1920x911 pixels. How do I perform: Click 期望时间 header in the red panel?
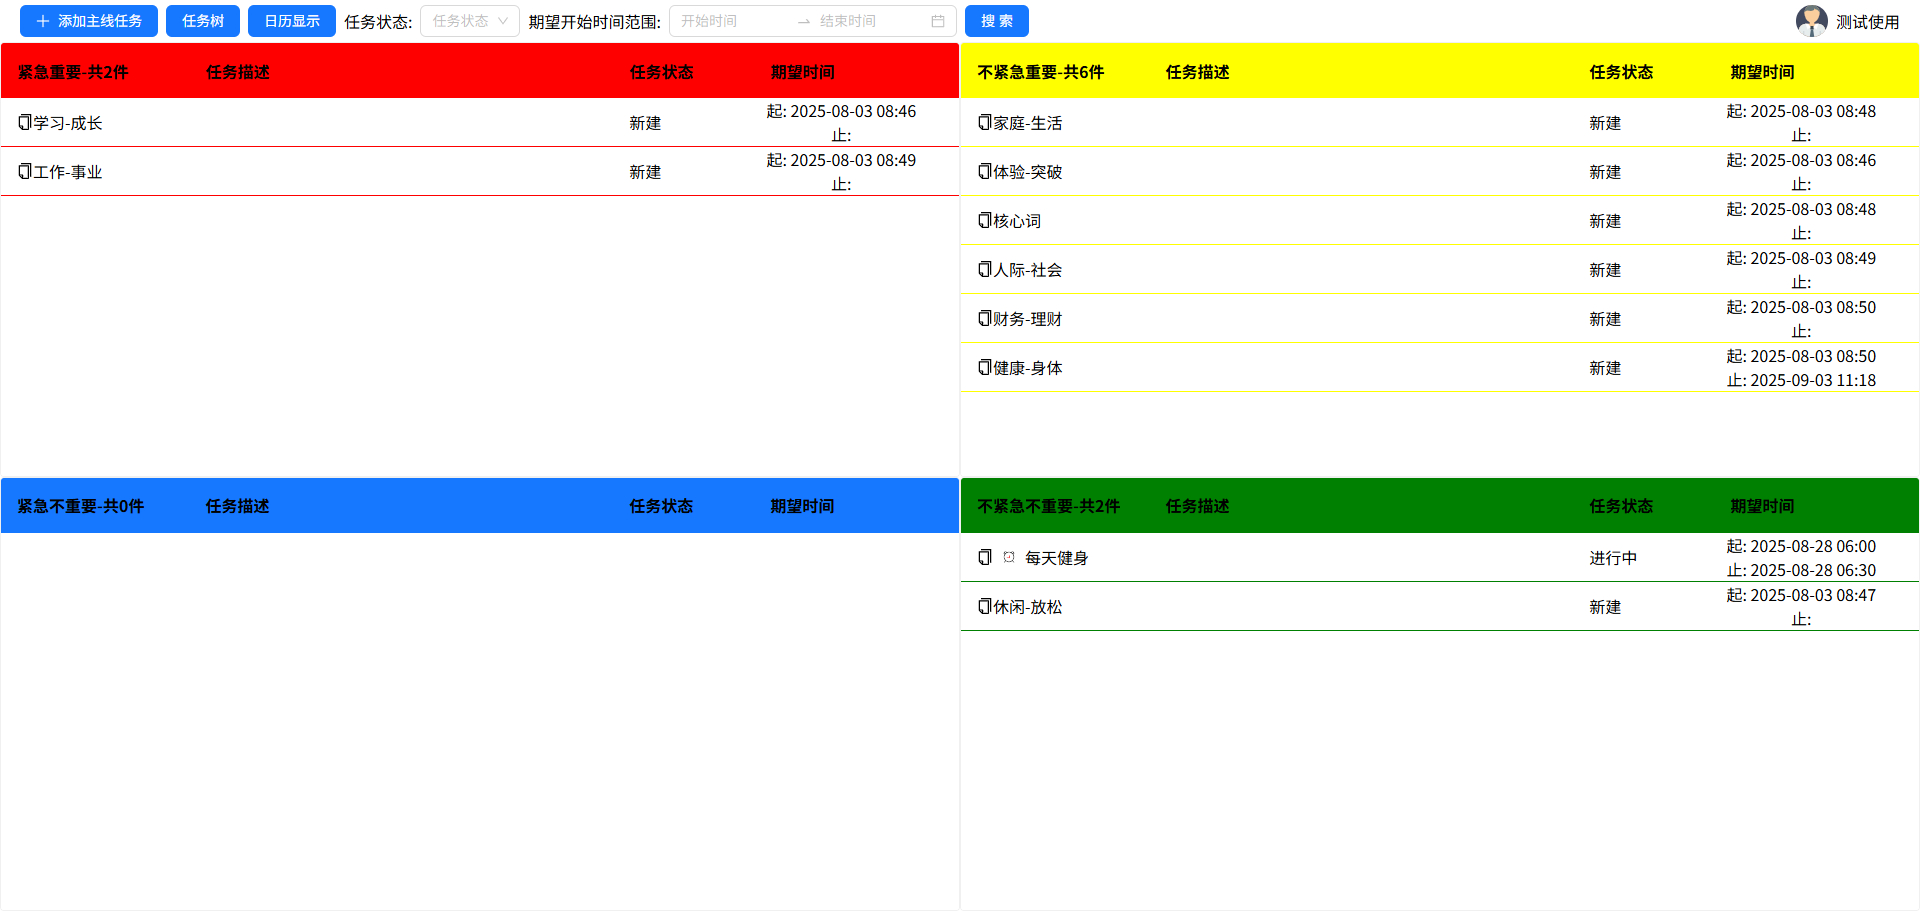pyautogui.click(x=802, y=72)
